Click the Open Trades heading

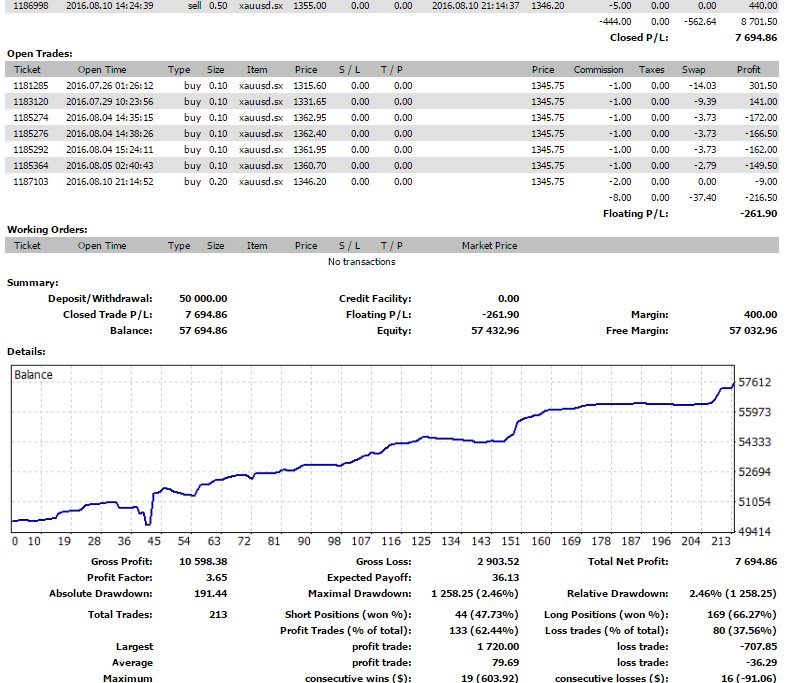[x=40, y=54]
